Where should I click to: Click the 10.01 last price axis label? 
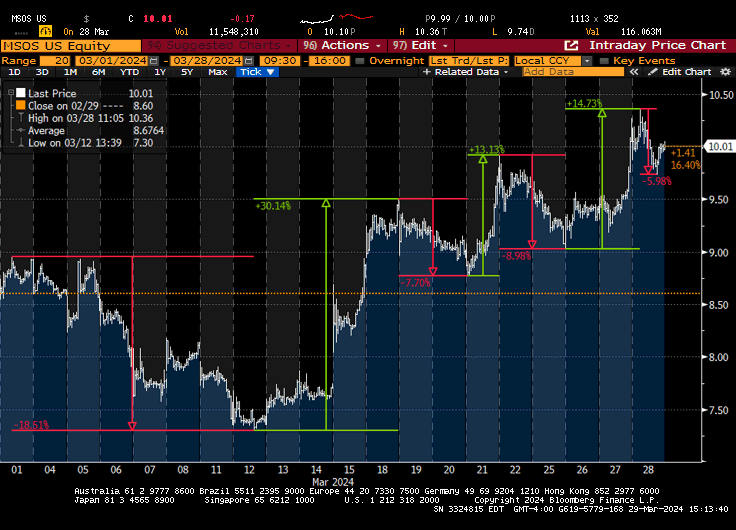(720, 146)
